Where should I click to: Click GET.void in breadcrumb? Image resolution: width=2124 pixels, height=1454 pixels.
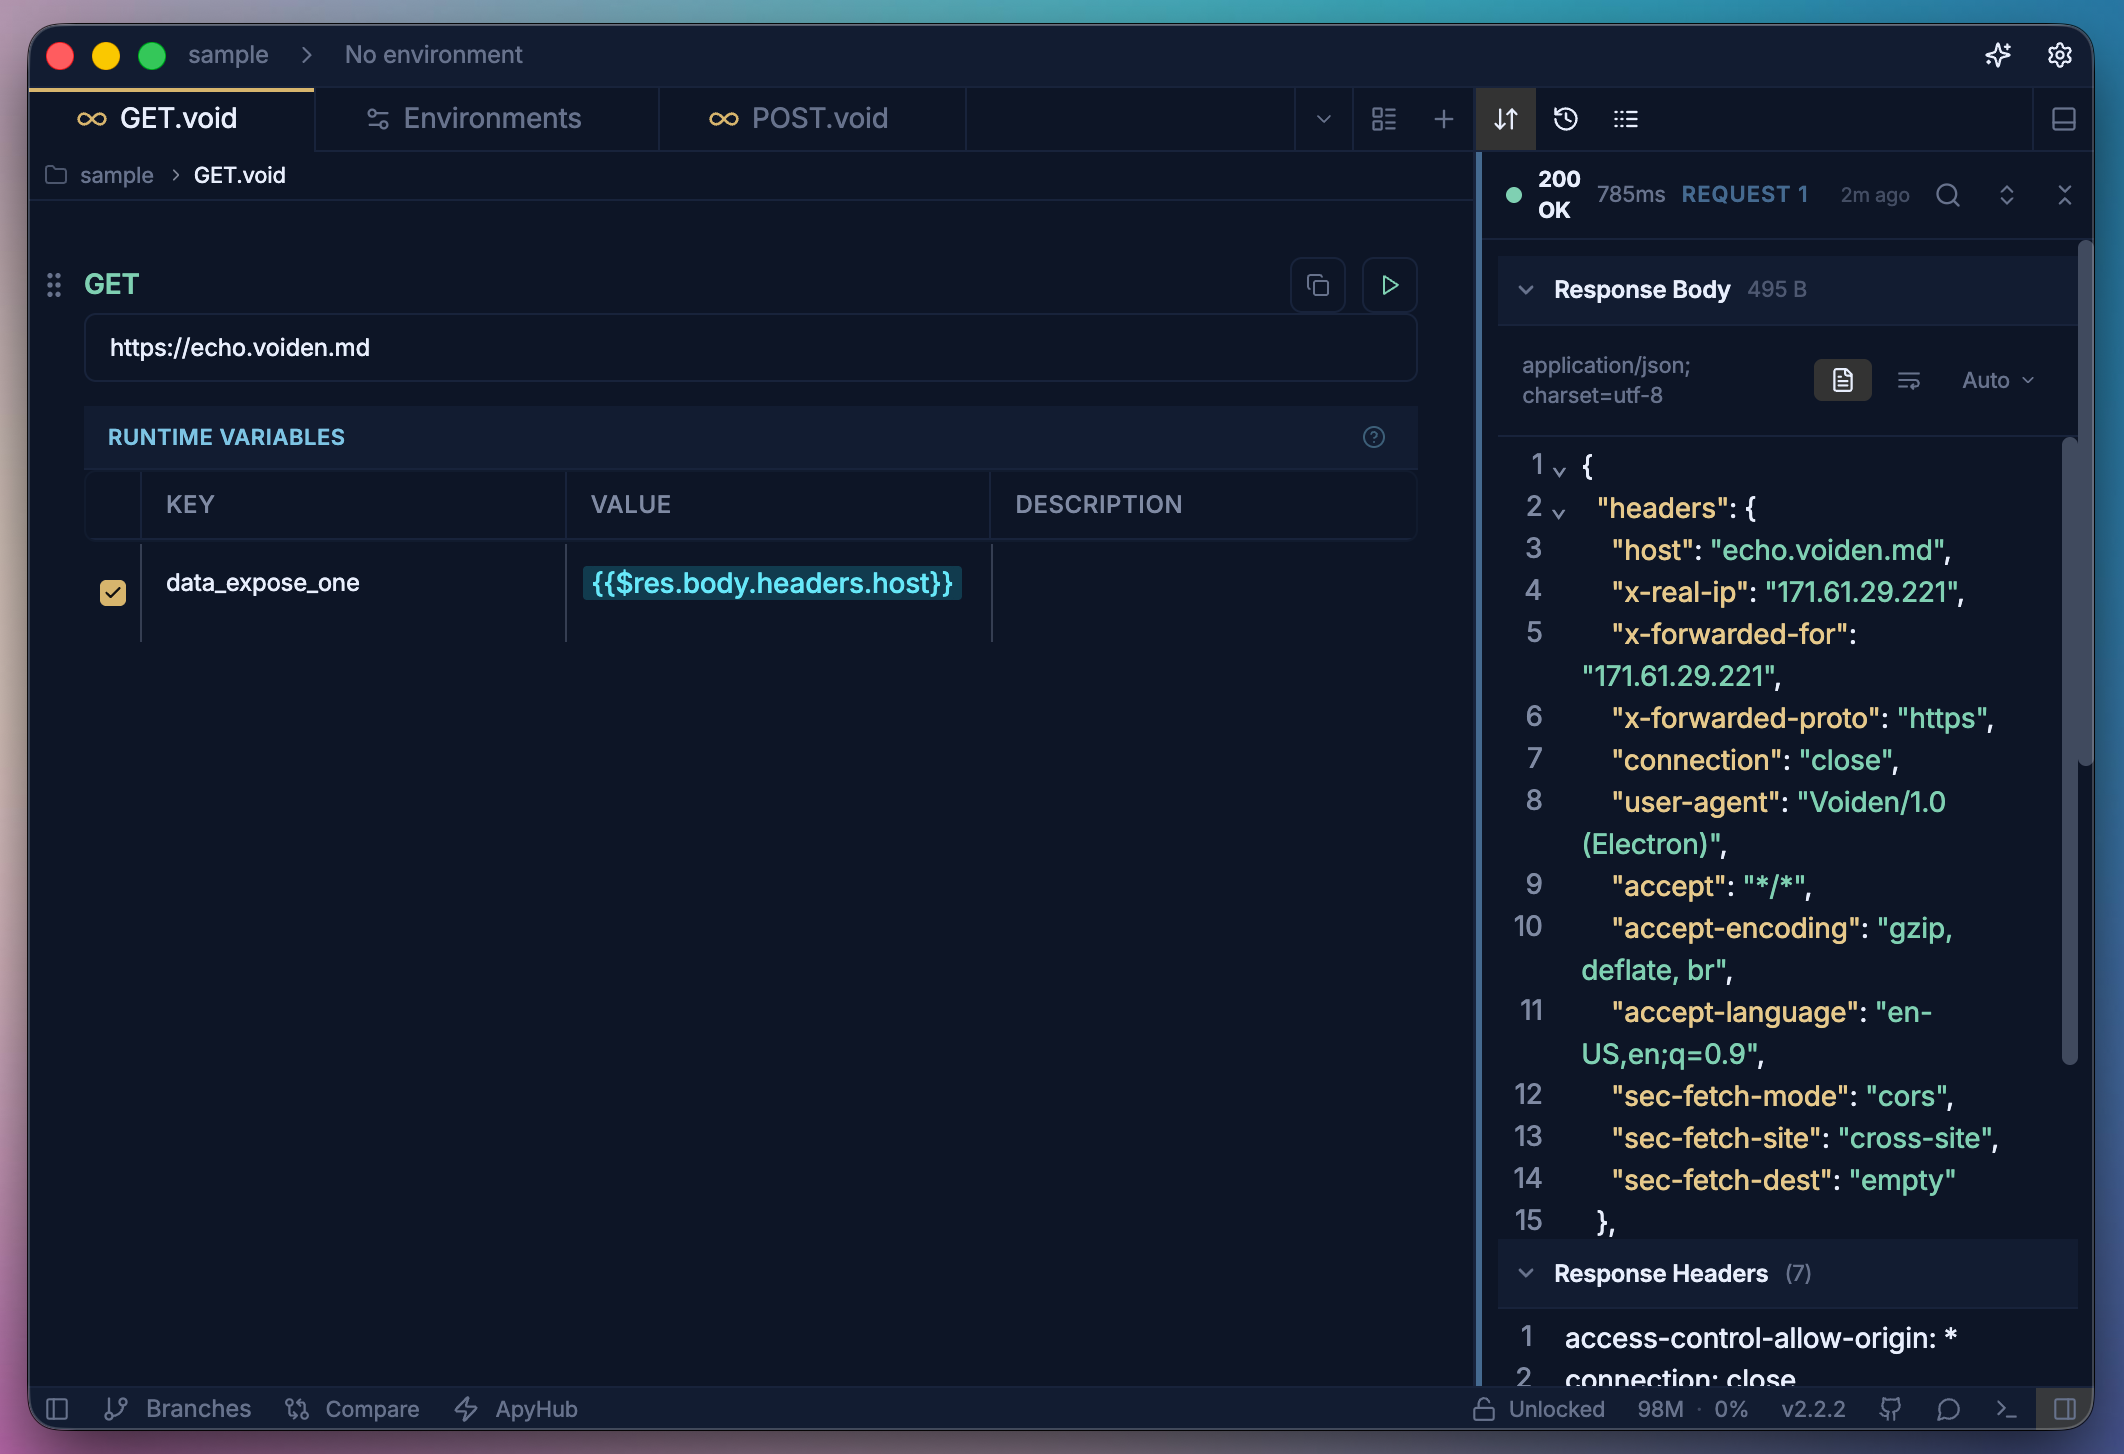tap(240, 175)
